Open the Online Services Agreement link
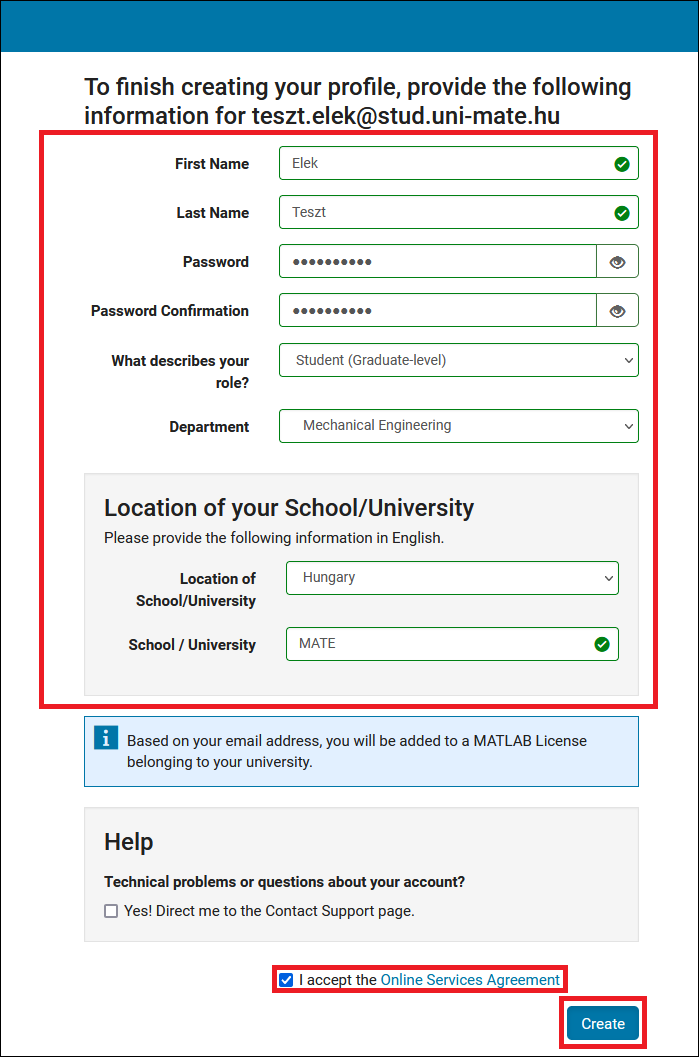 (470, 980)
